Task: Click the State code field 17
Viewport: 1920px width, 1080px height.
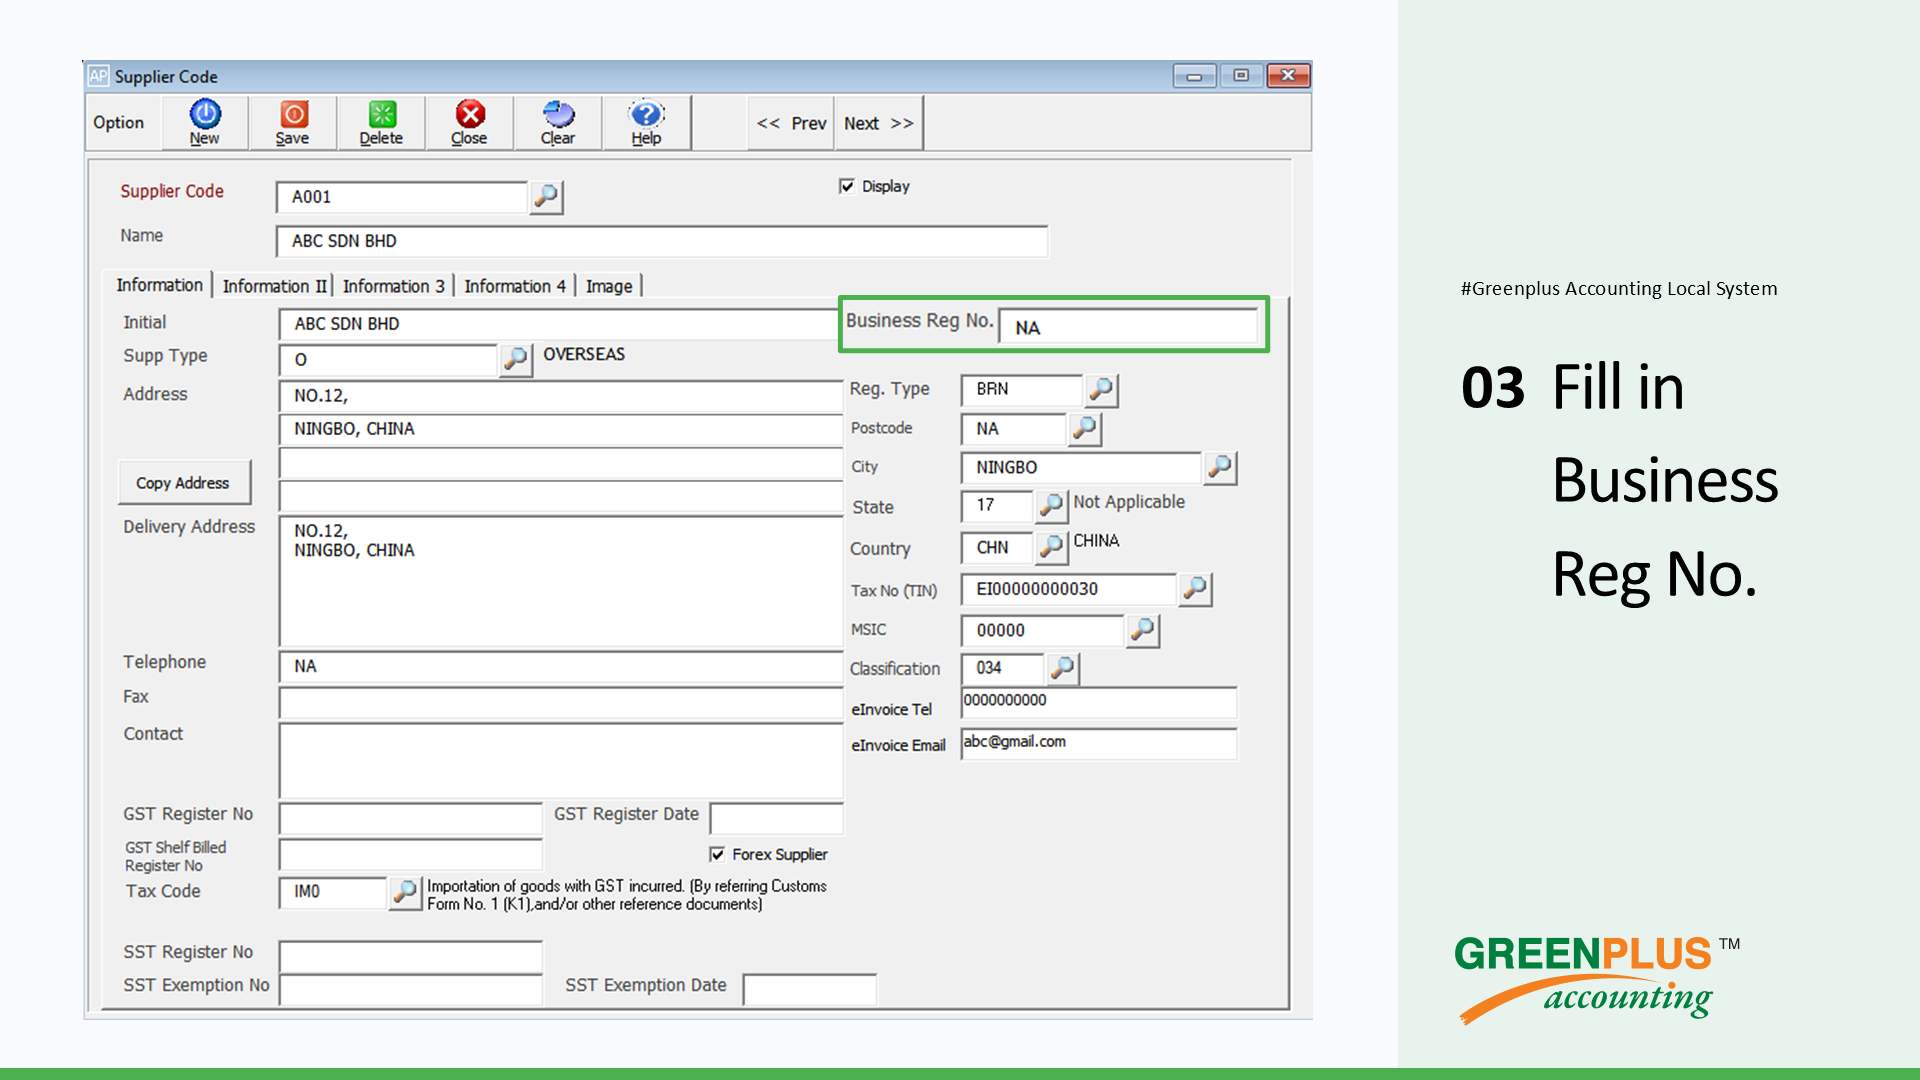Action: tap(997, 506)
